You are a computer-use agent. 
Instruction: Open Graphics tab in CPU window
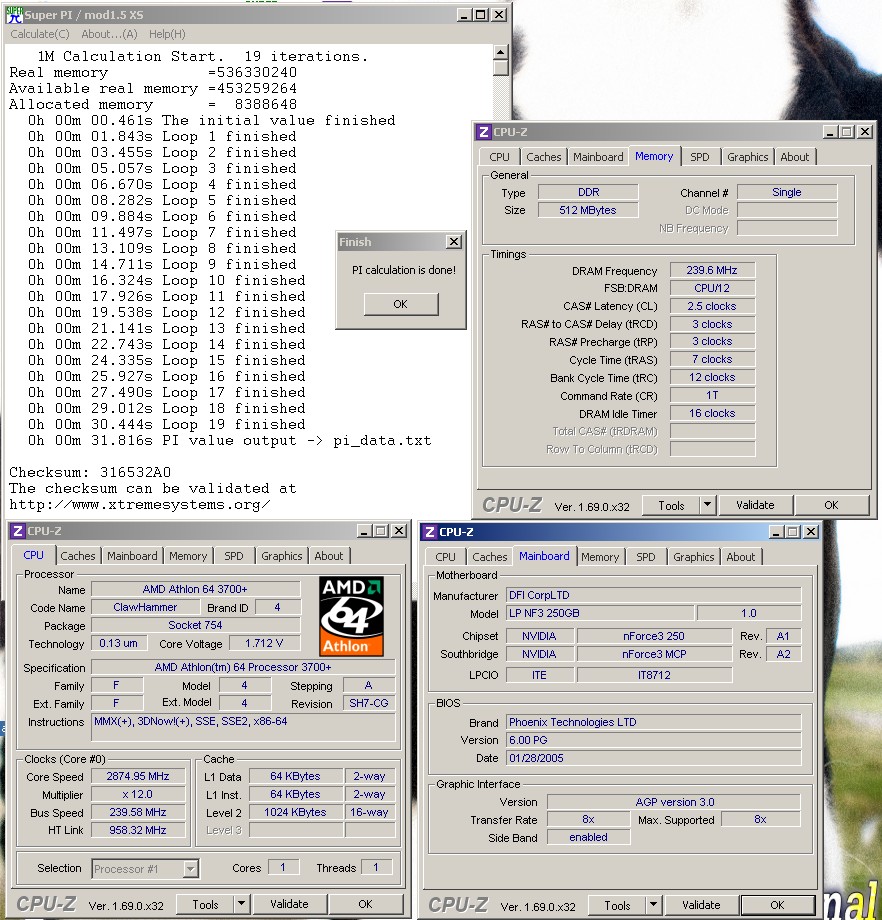(282, 556)
